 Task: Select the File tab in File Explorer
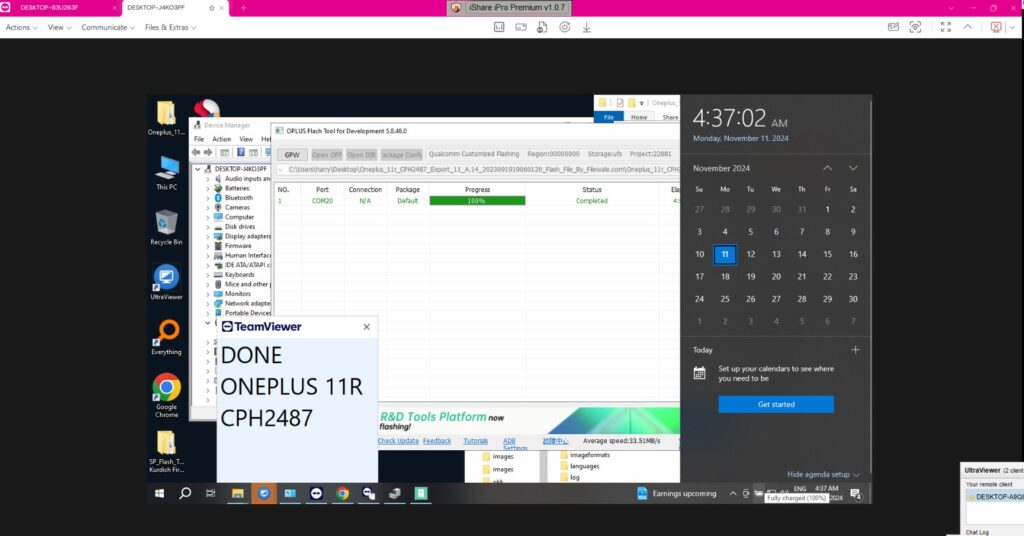coord(609,117)
